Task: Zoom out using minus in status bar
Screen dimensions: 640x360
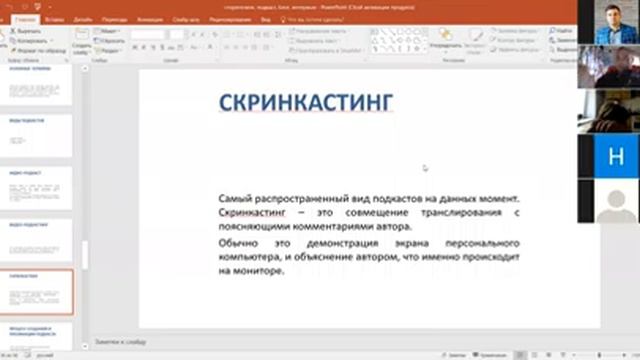Action: click(x=574, y=355)
